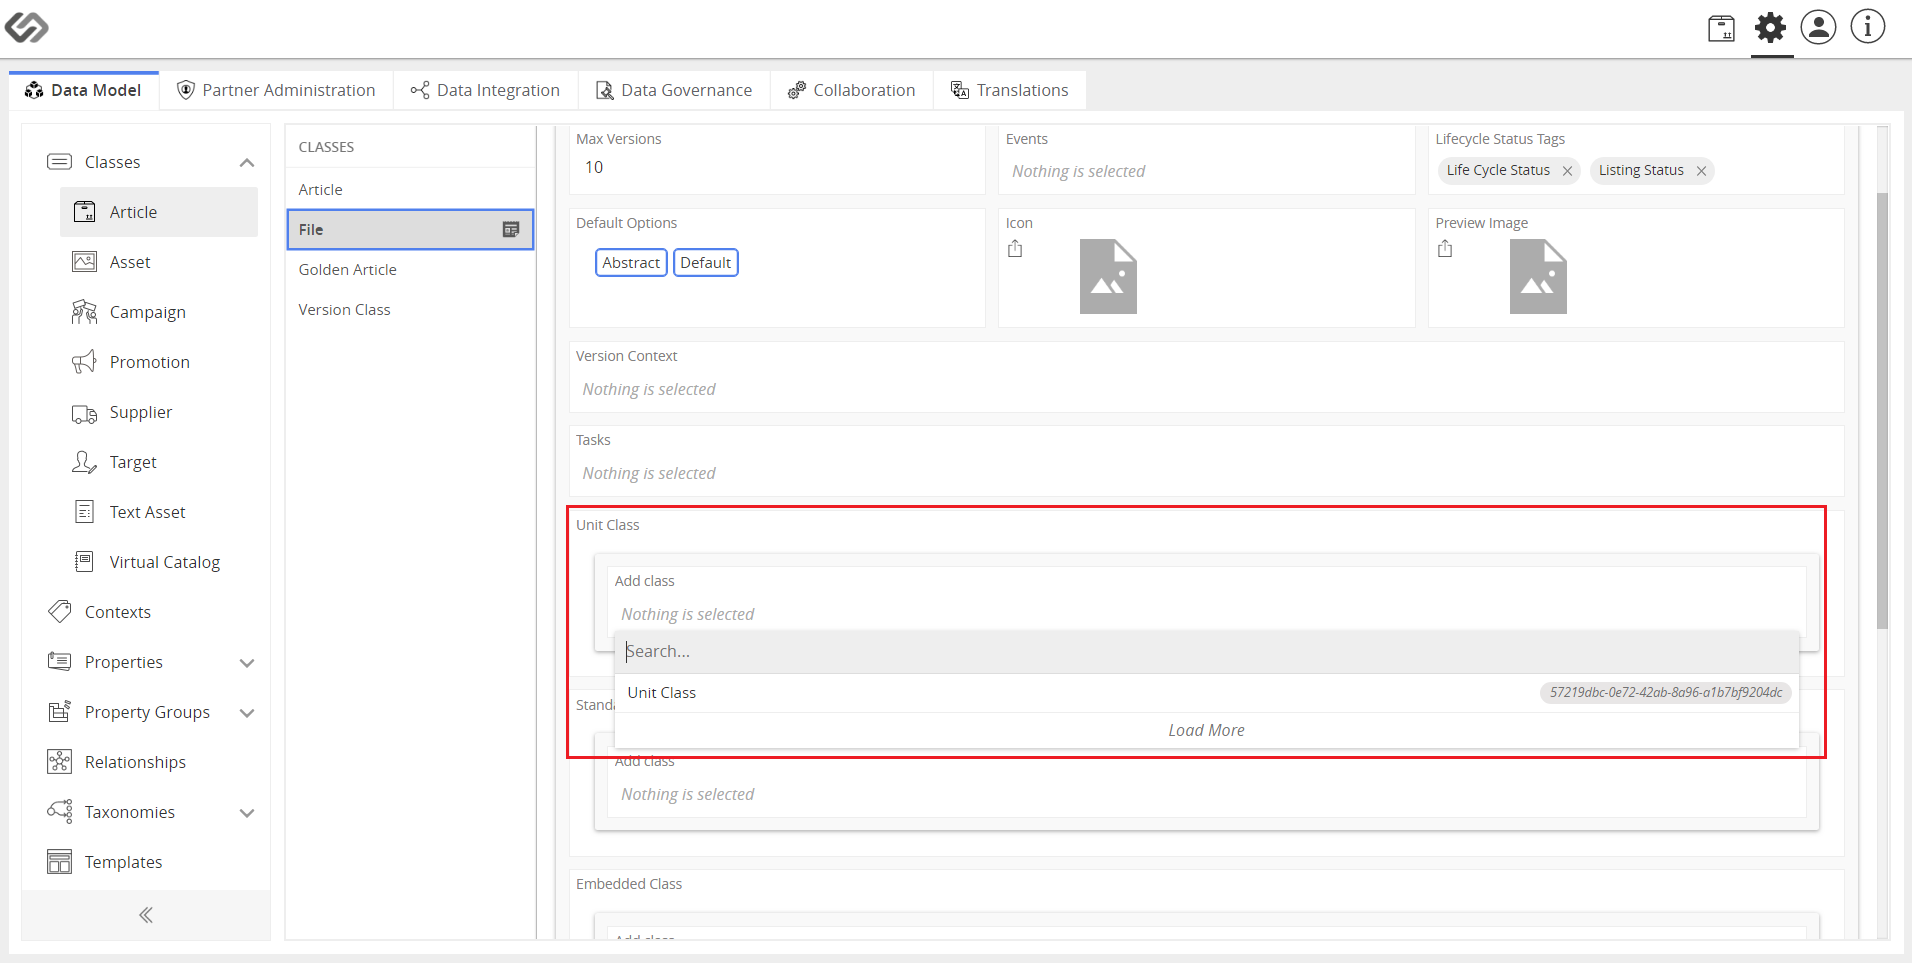Click the Asset class icon
Viewport: 1912px width, 963px height.
click(x=85, y=262)
